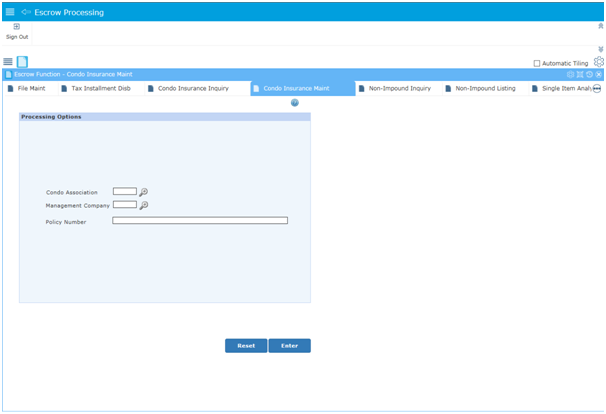Expand toolbar with the down chevron icon
Screen dimensions: 606x414
(x=601, y=49)
